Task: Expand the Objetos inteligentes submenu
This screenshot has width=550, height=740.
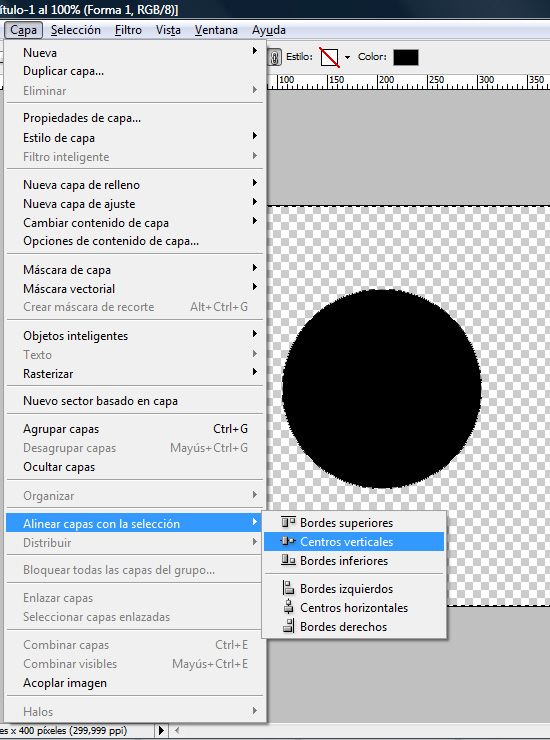Action: (135, 336)
